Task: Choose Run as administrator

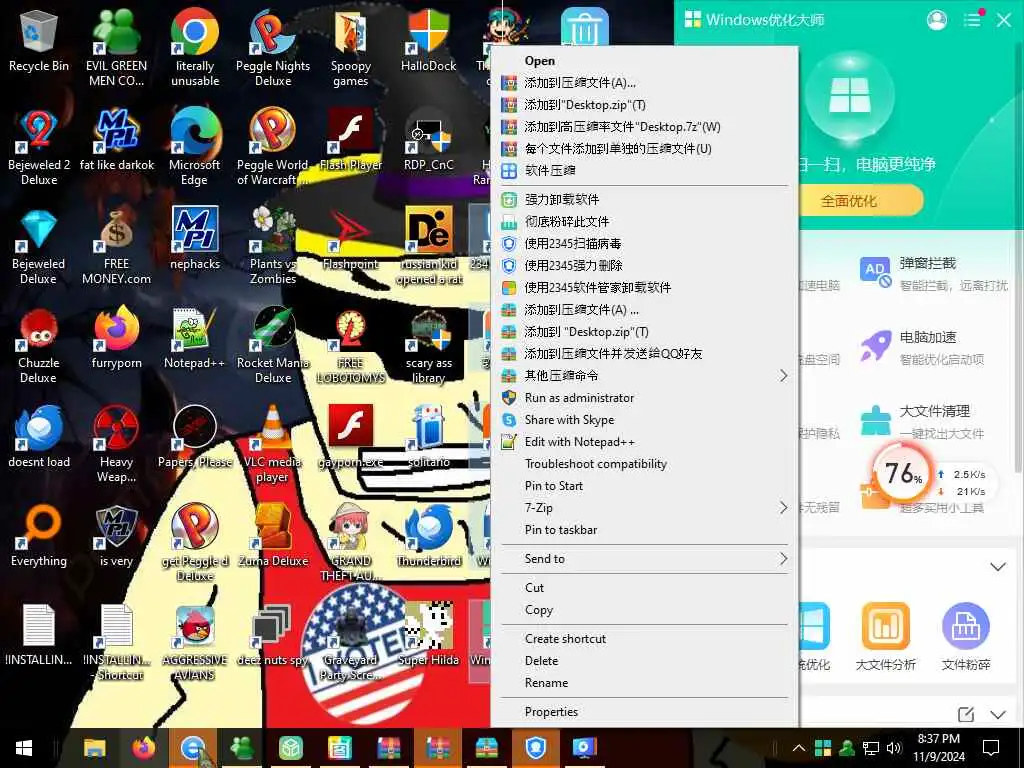Action: (645, 398)
